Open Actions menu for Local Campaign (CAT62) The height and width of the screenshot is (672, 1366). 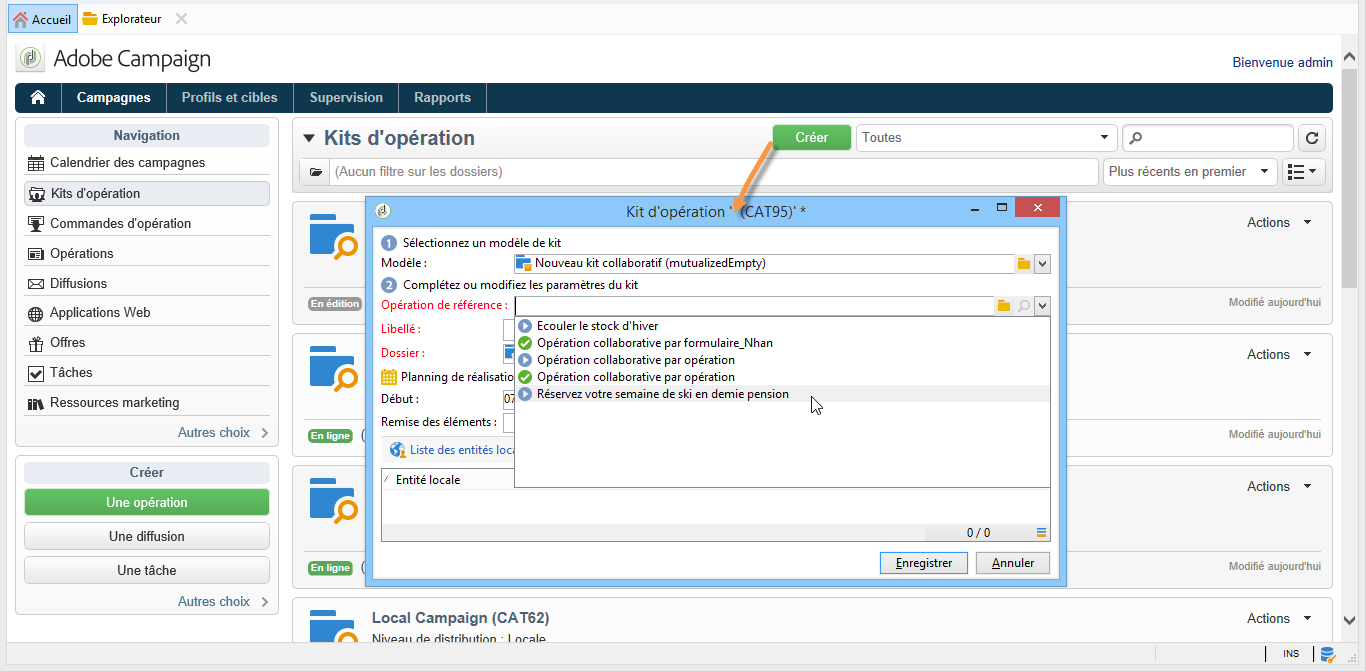[x=1279, y=618]
